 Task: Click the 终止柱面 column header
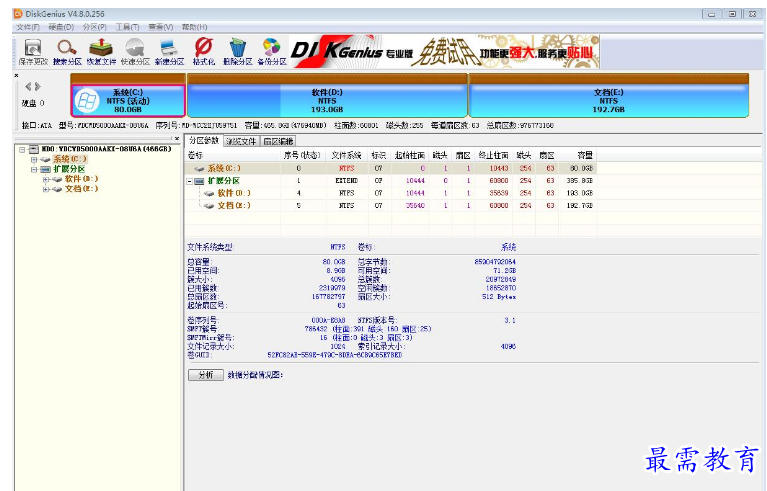click(x=494, y=155)
